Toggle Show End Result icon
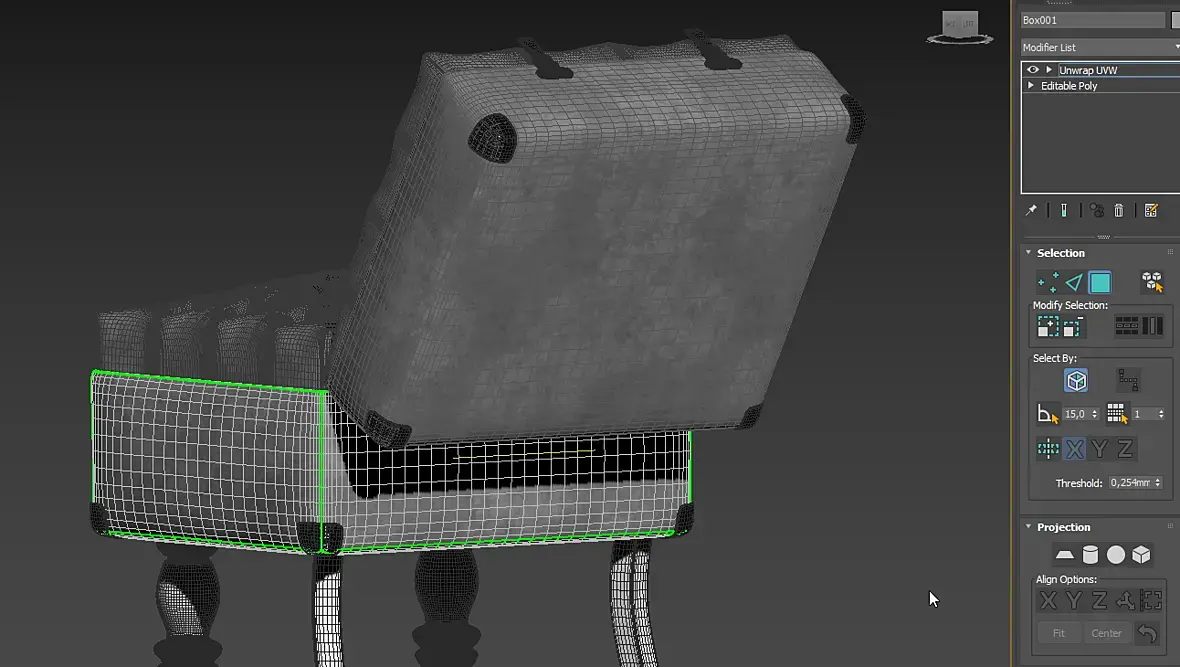 [1063, 210]
